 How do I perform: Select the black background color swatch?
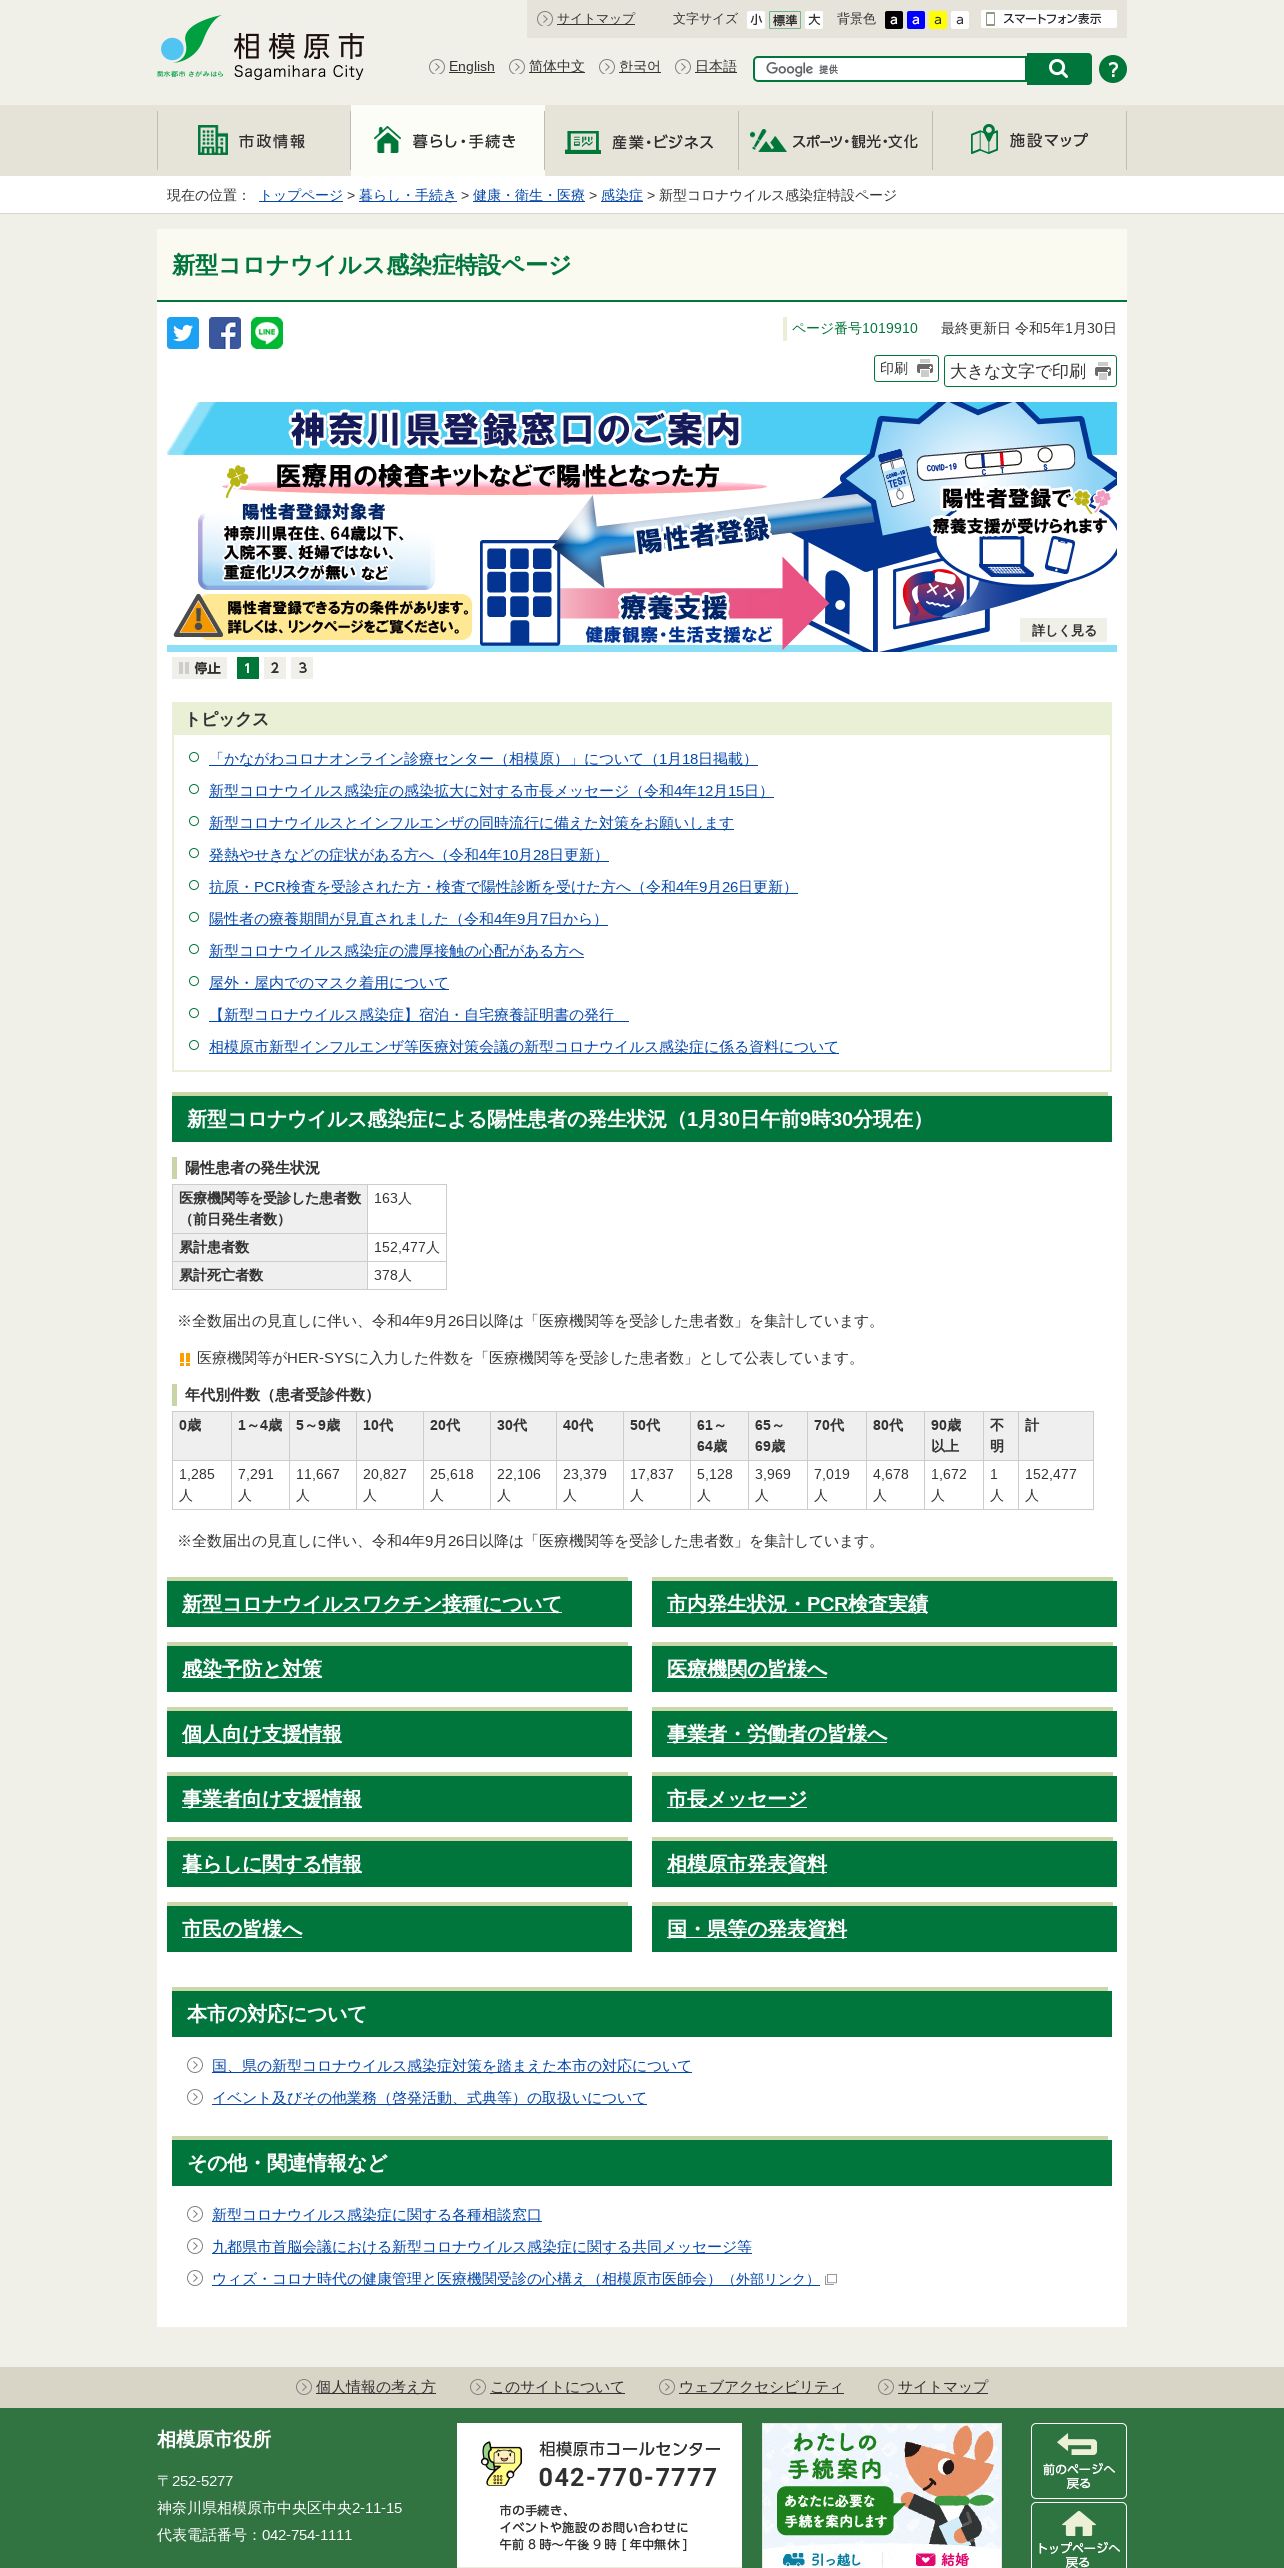[893, 20]
